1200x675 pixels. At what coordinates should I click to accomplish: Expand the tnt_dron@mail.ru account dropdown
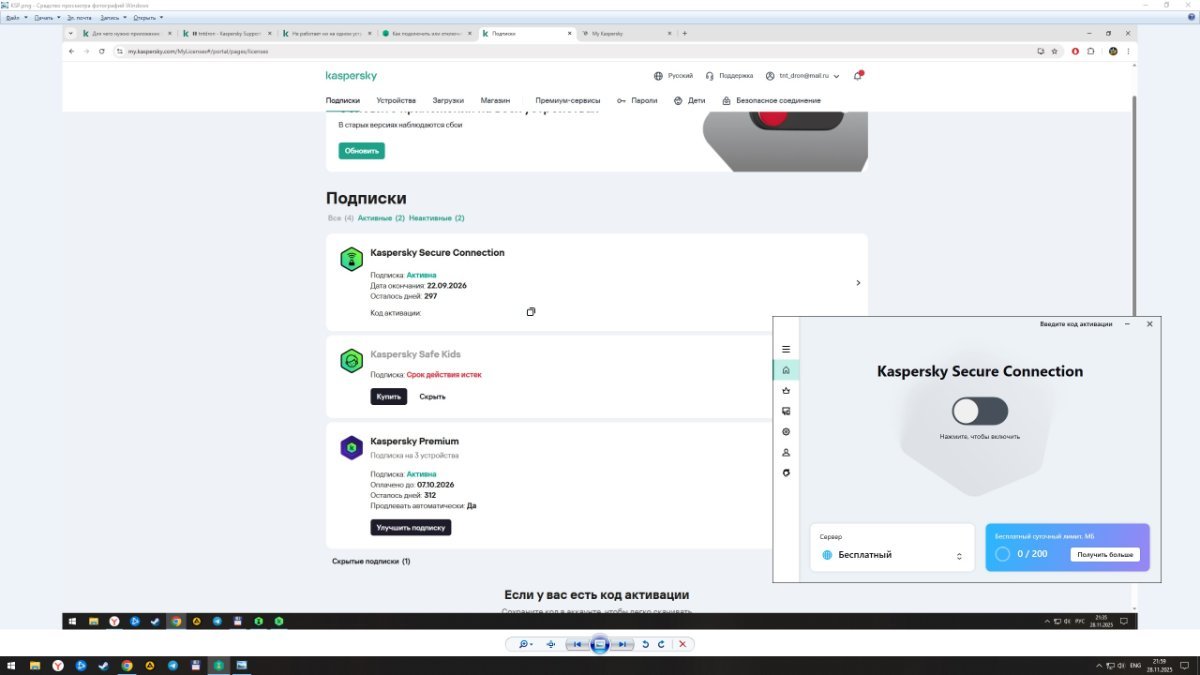pyautogui.click(x=802, y=76)
